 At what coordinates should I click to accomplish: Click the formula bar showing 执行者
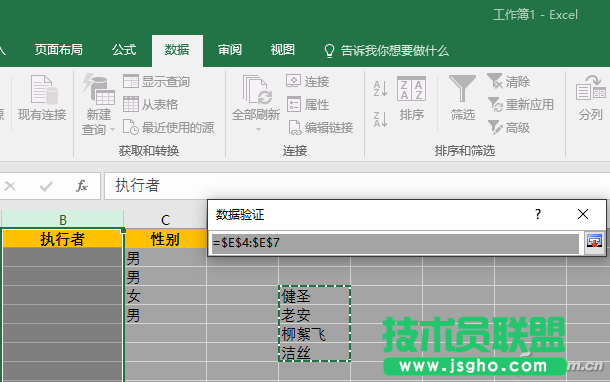(x=356, y=186)
